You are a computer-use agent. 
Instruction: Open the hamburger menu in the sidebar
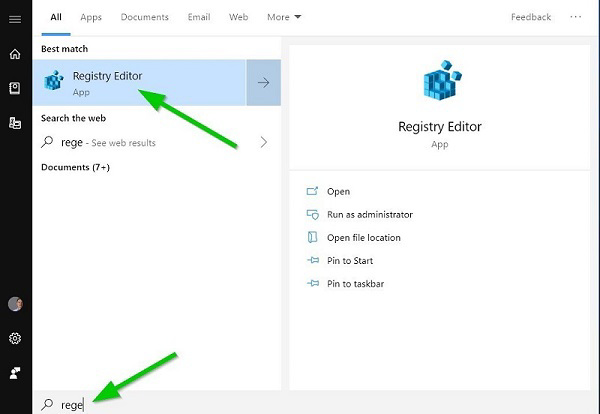point(15,19)
